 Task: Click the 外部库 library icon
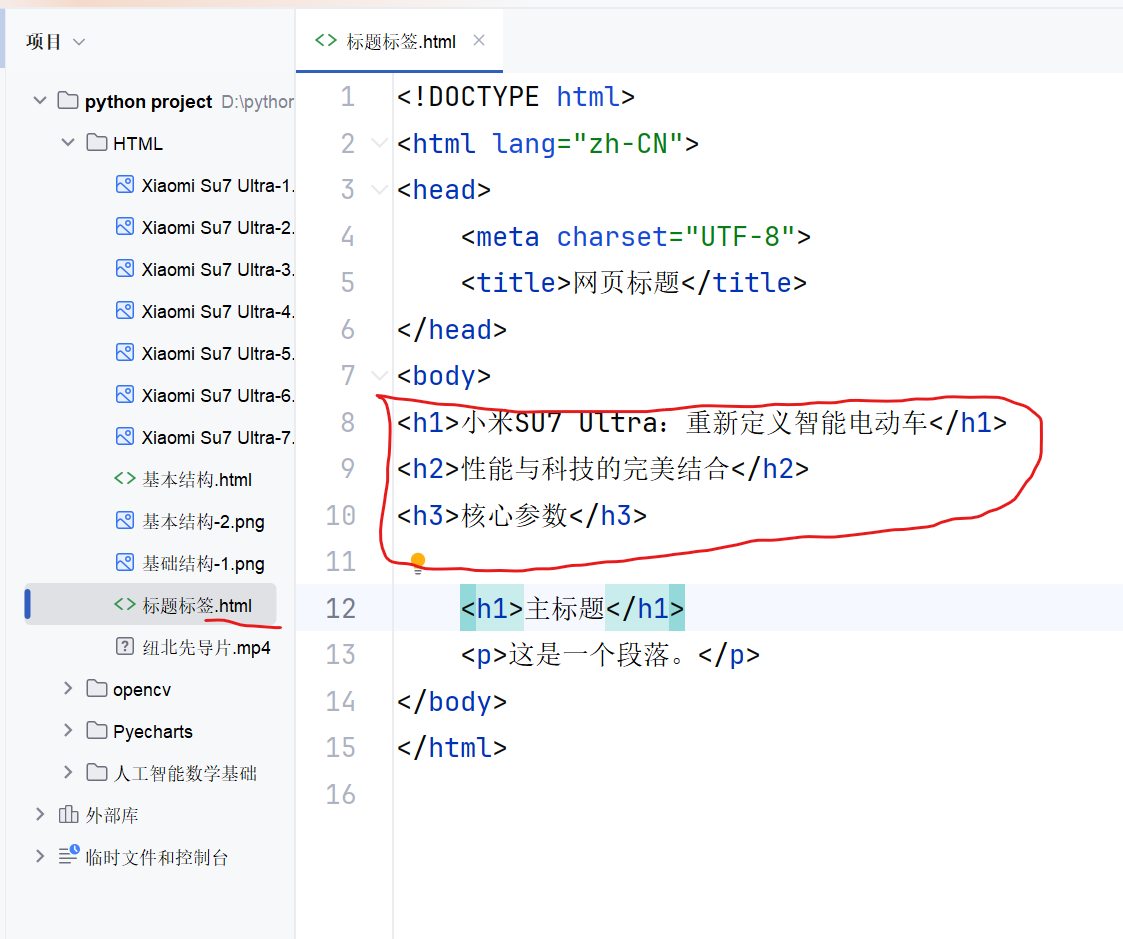coord(69,814)
